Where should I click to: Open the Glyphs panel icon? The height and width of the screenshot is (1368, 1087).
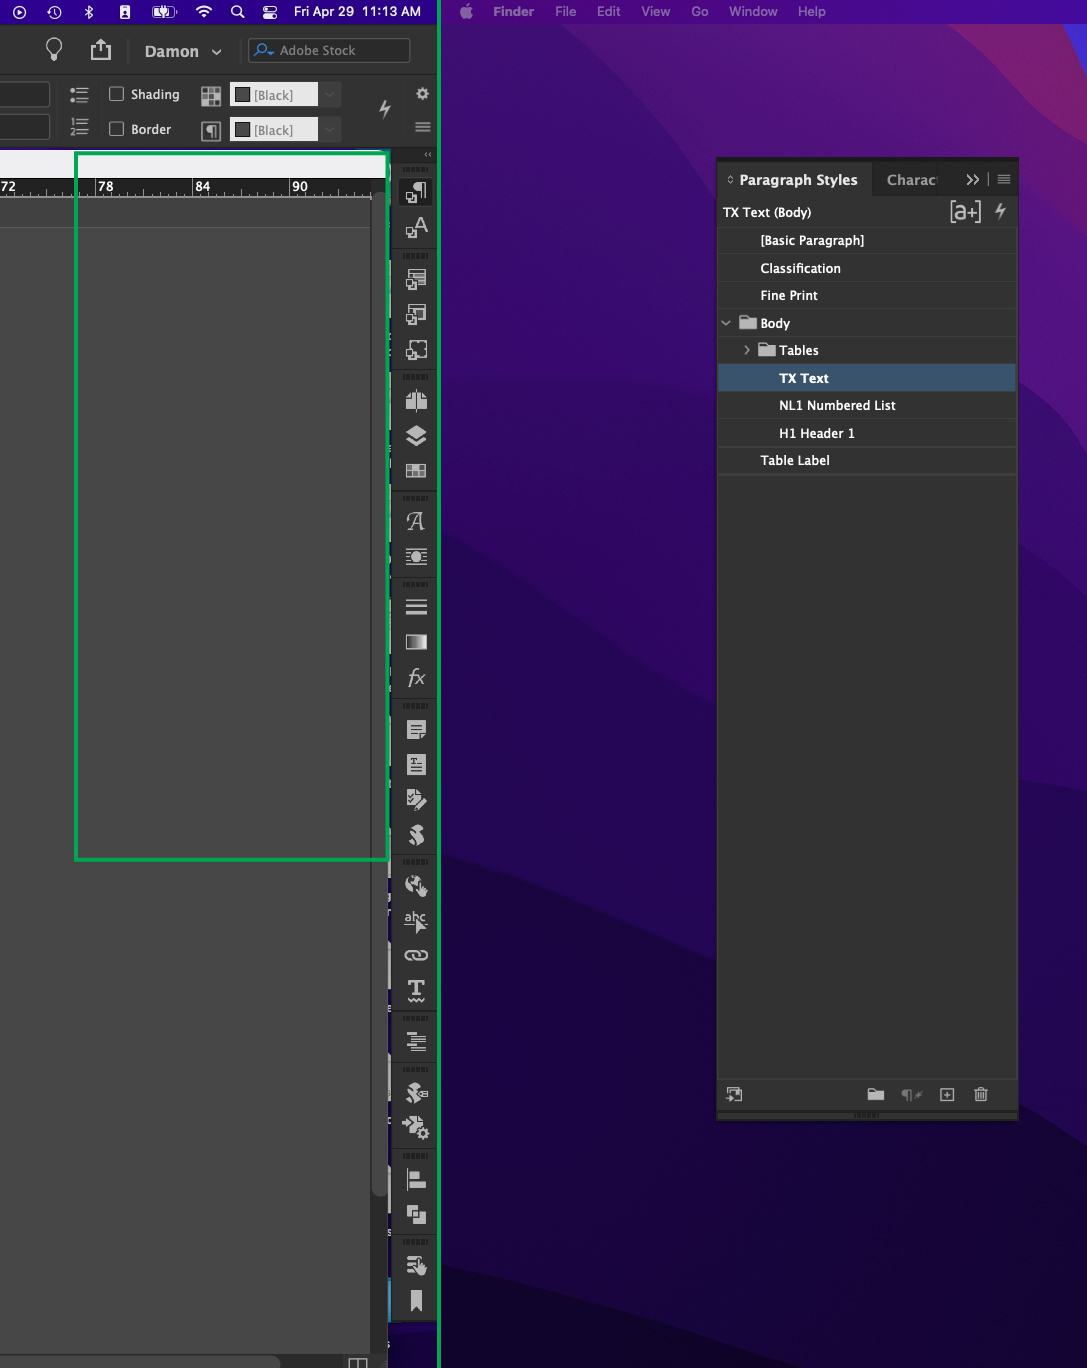point(415,521)
